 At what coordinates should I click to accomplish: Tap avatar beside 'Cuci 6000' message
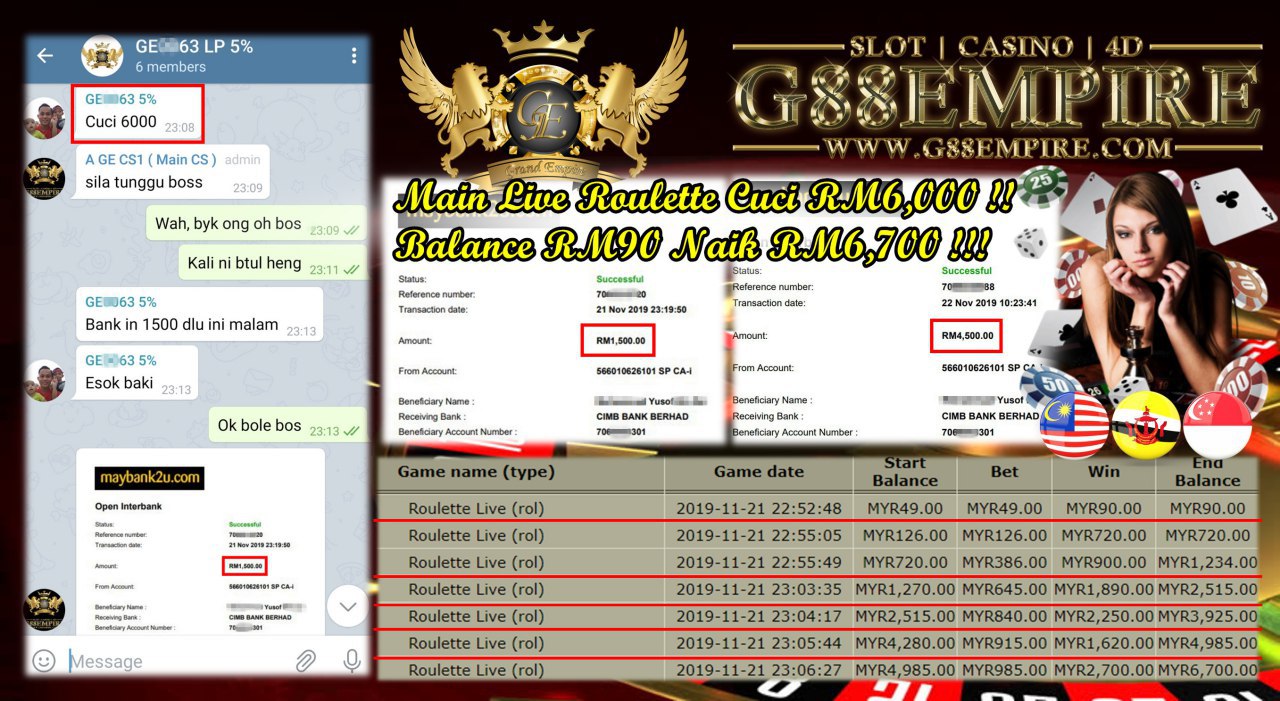45,118
